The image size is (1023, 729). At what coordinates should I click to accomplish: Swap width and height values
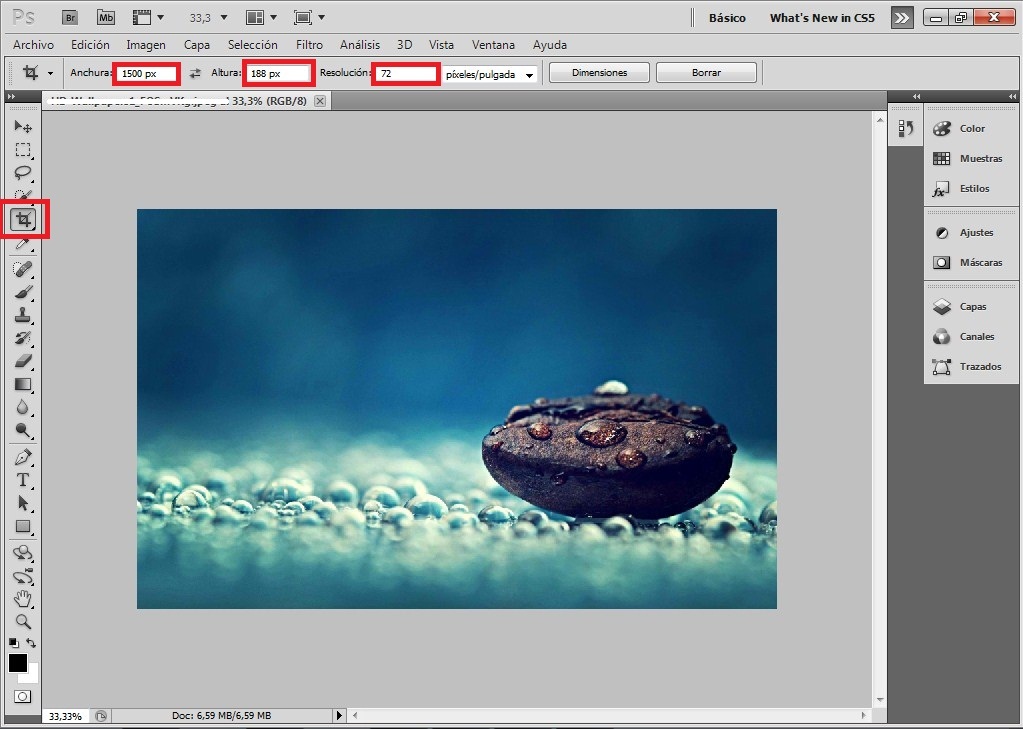[196, 73]
